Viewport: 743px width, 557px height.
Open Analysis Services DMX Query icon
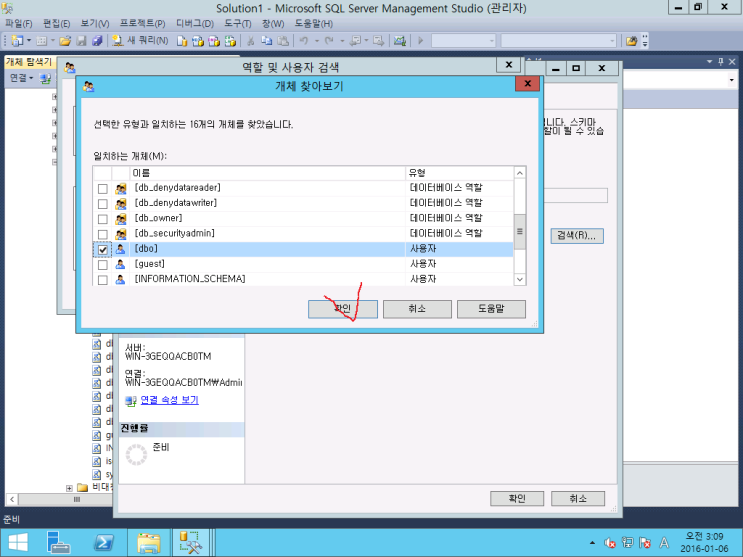tap(214, 41)
